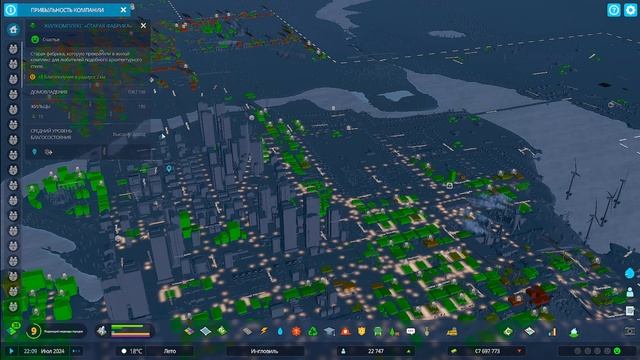Open game settings gear icon
Image resolution: width=640 pixels, height=360 pixels.
pyautogui.click(x=630, y=10)
